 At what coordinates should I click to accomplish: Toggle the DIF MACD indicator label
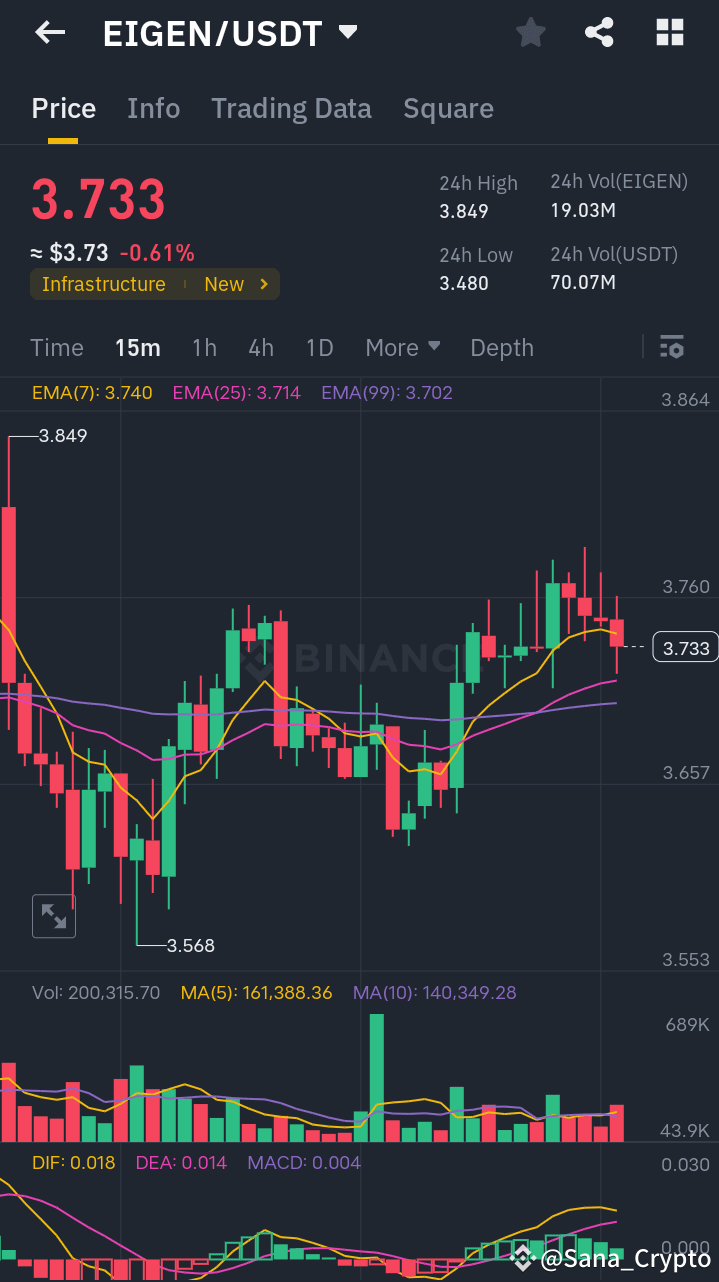pos(73,1162)
